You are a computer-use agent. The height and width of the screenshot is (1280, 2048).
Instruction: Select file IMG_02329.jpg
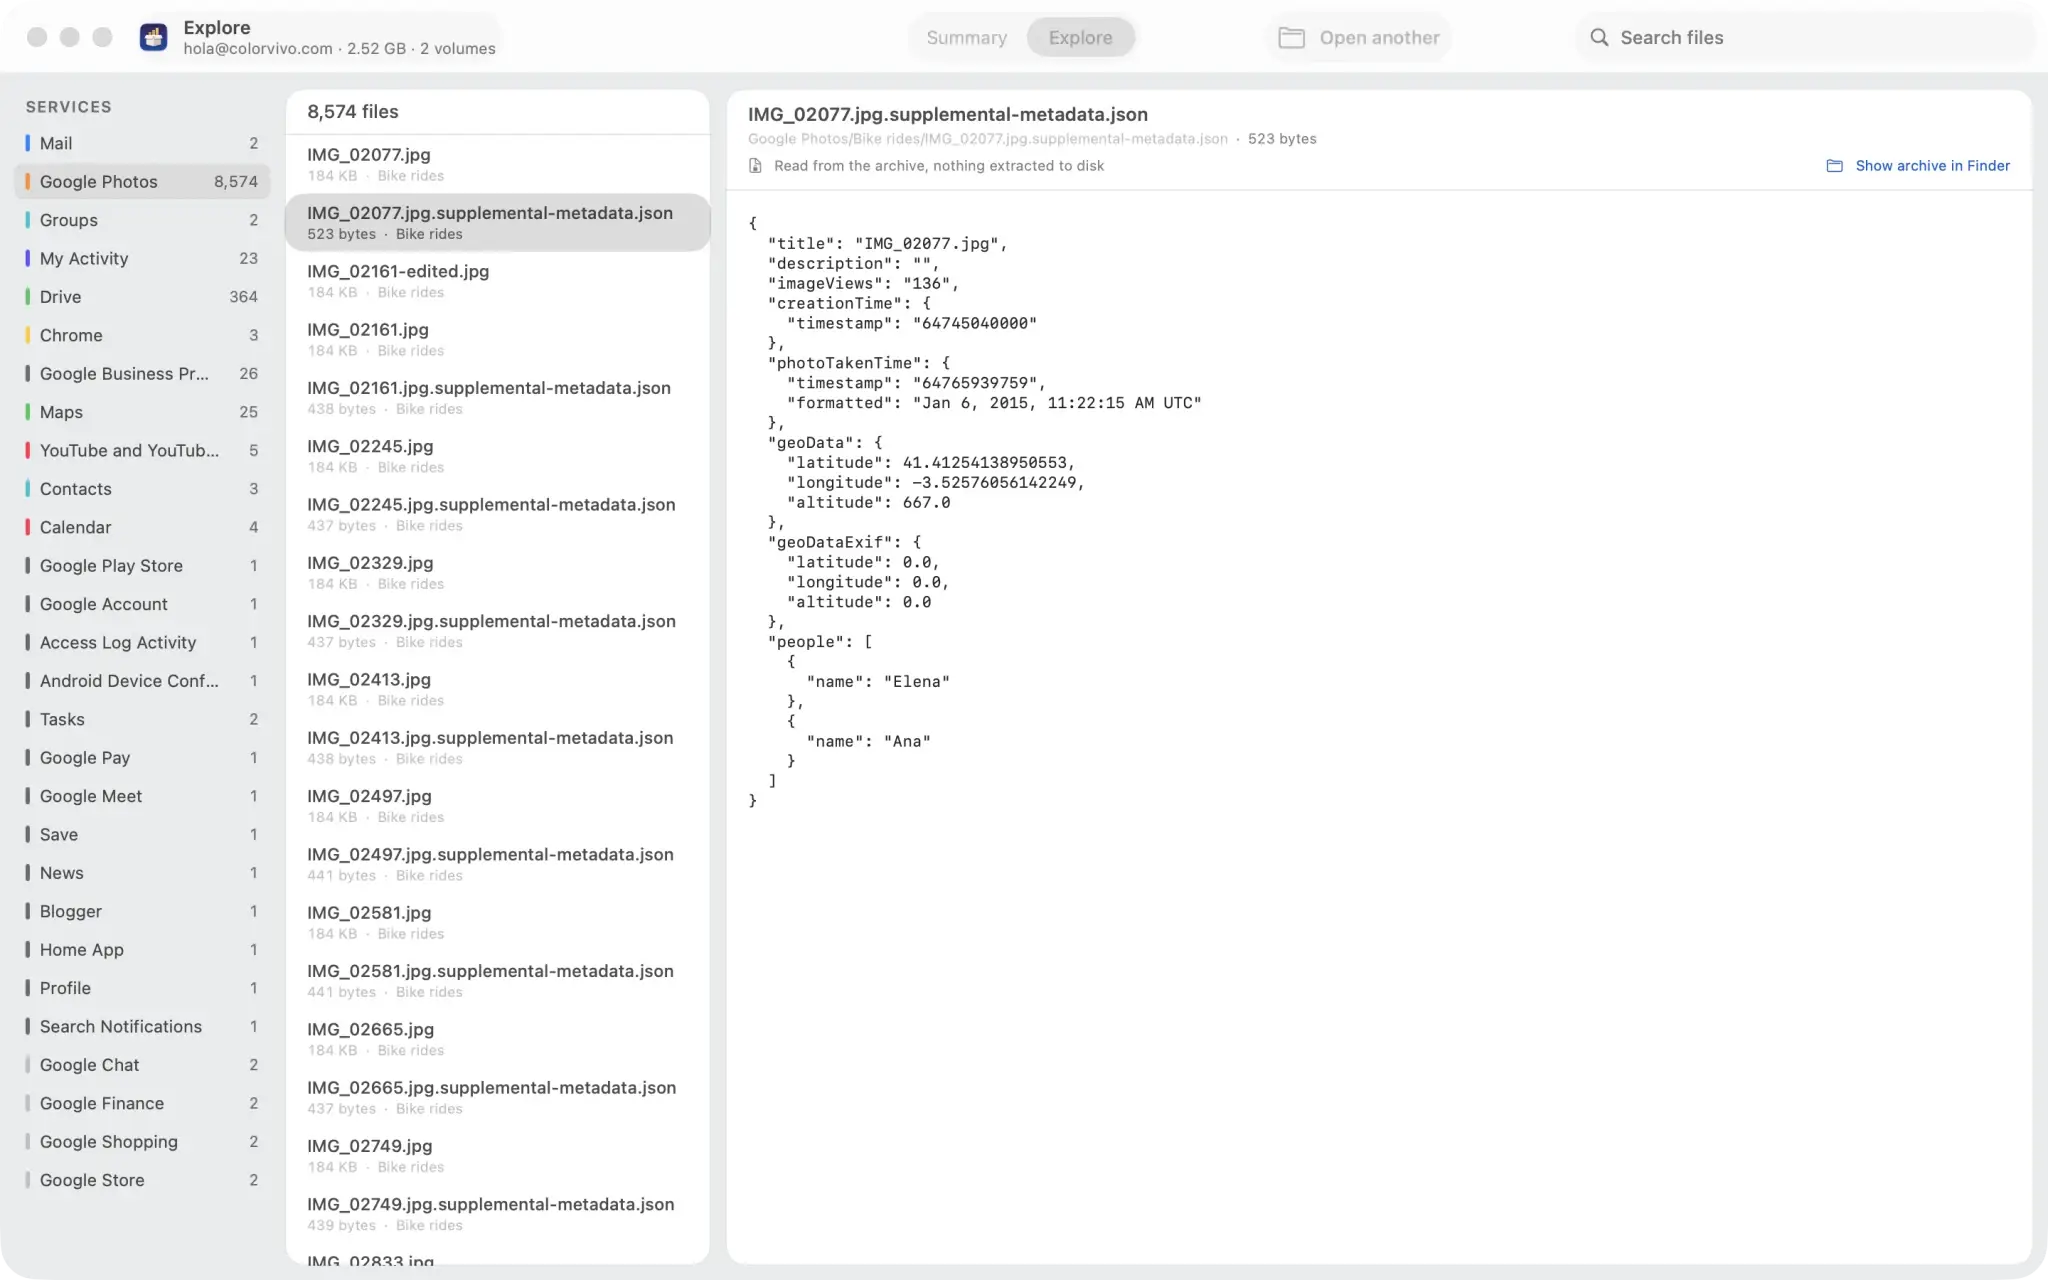coord(497,572)
